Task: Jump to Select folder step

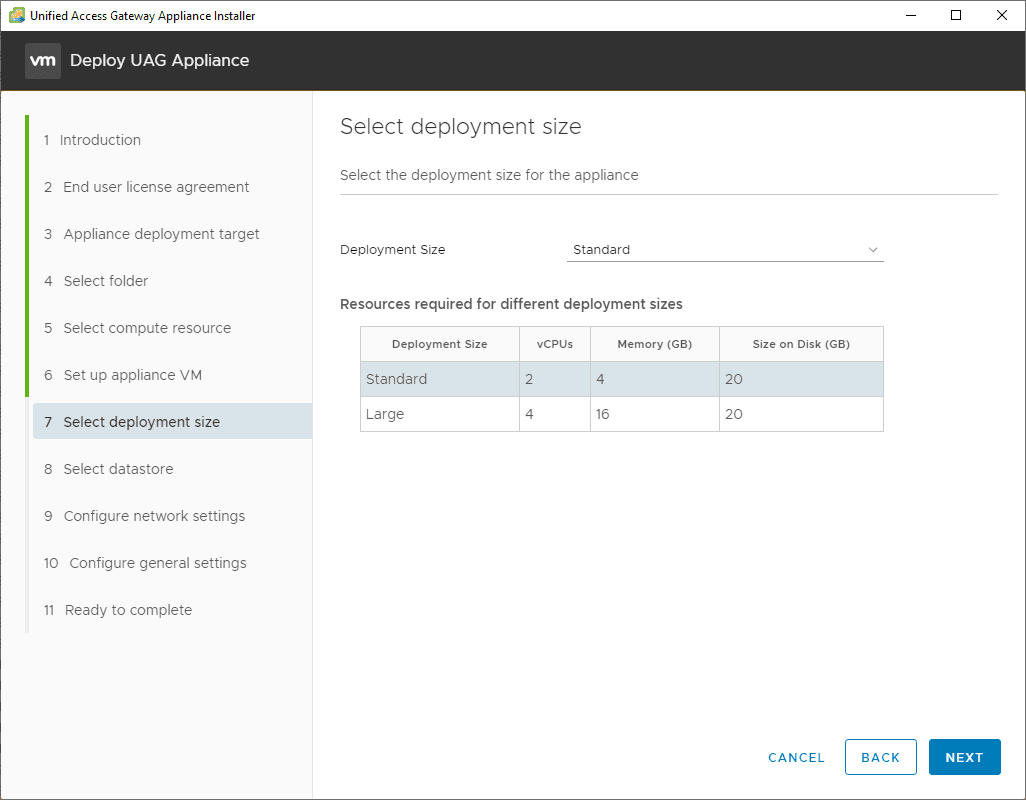Action: pyautogui.click(x=105, y=281)
